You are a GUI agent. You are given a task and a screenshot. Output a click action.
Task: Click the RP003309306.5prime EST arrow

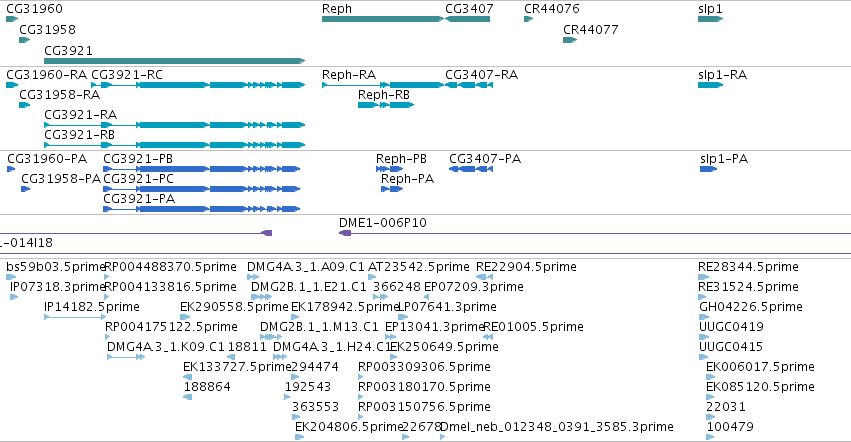(360, 377)
